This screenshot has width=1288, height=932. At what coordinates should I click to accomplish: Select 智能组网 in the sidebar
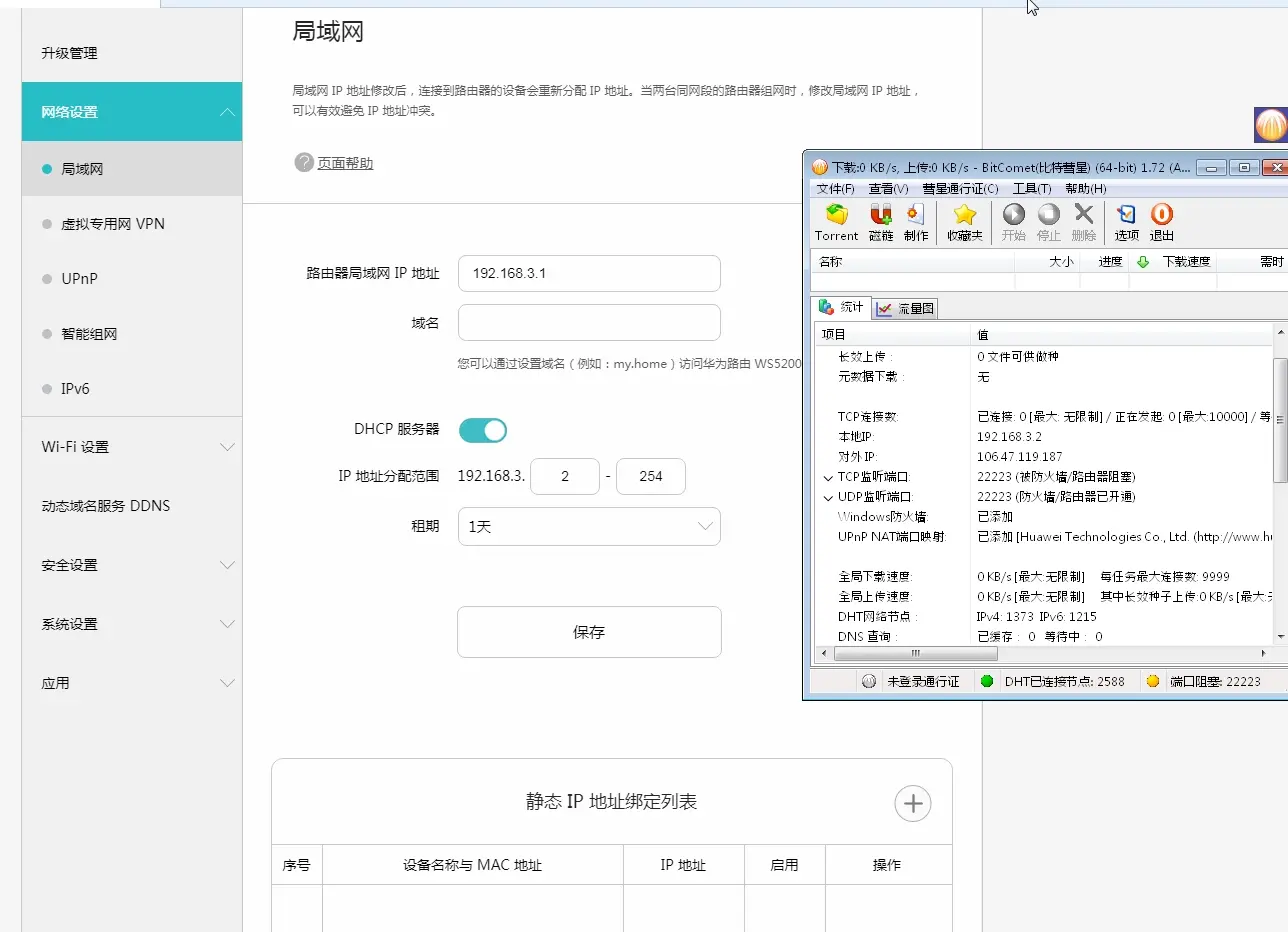(x=132, y=334)
